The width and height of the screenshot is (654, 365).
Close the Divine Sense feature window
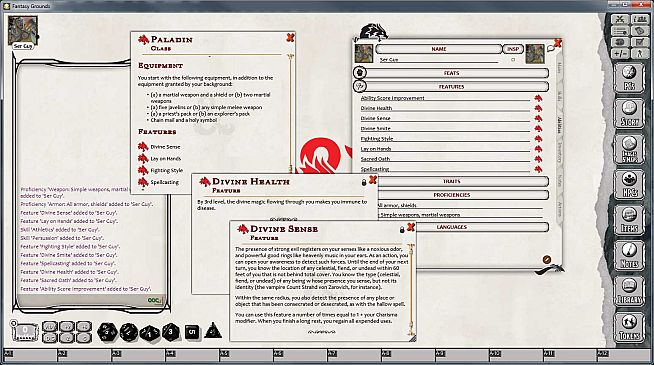pyautogui.click(x=411, y=227)
